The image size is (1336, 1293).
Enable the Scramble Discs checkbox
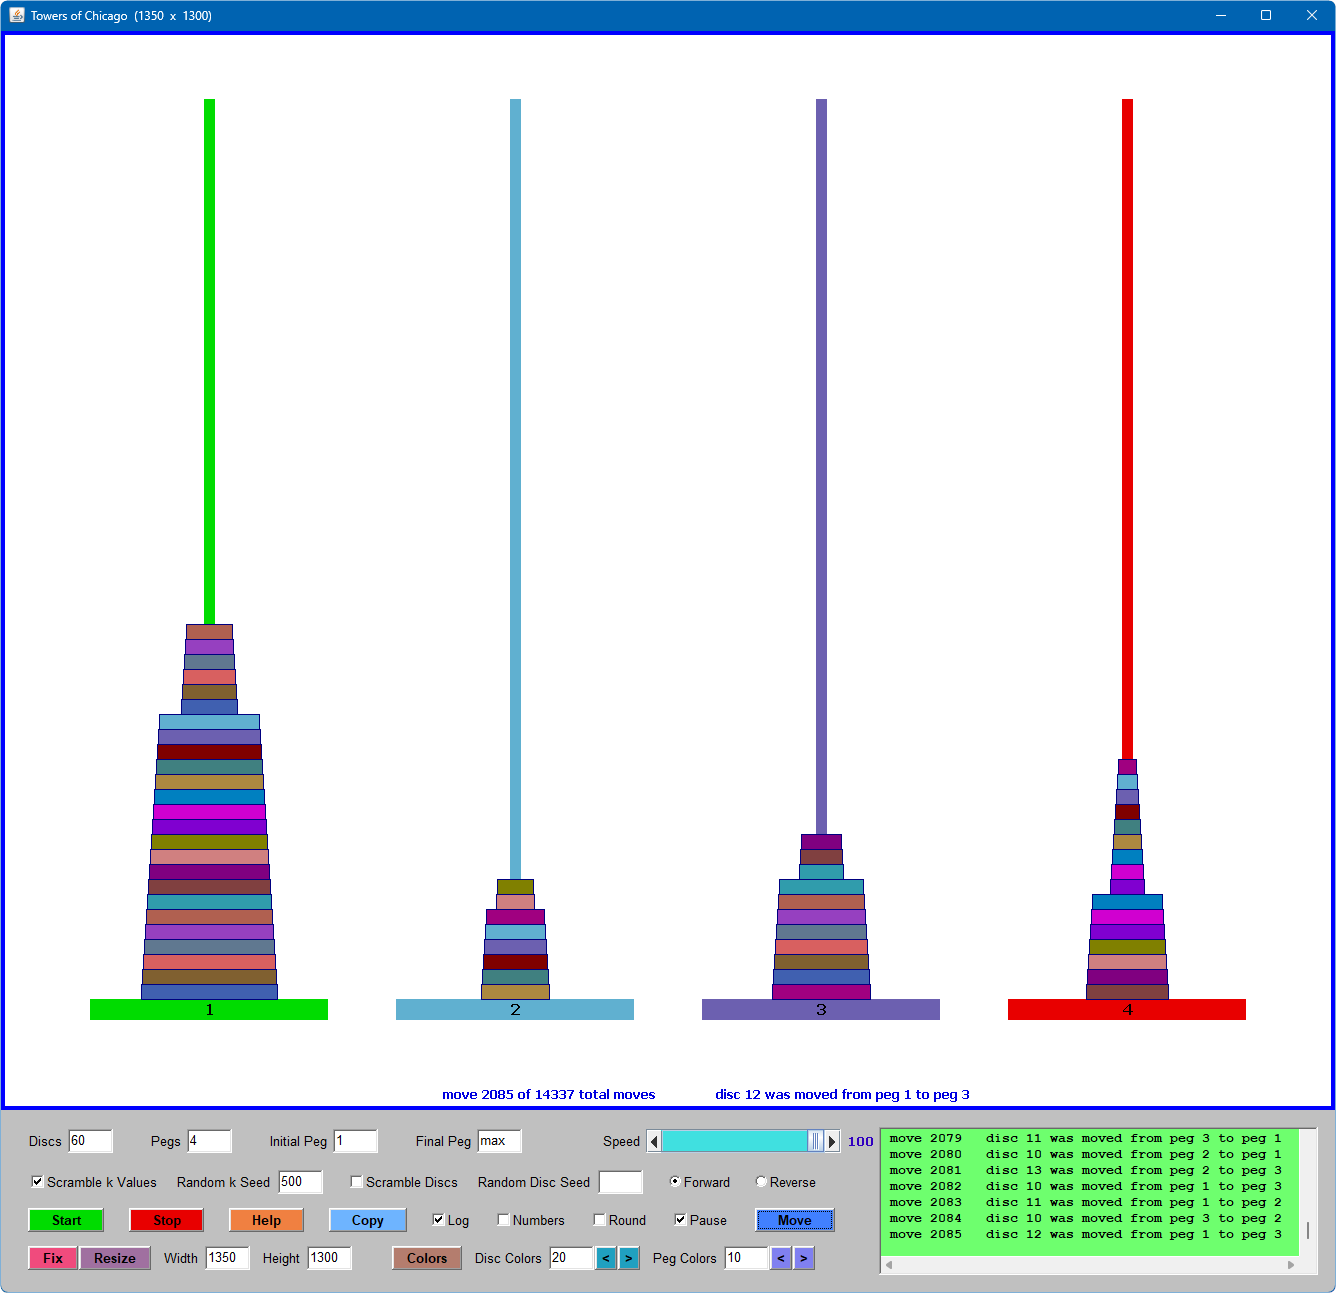(x=357, y=1182)
